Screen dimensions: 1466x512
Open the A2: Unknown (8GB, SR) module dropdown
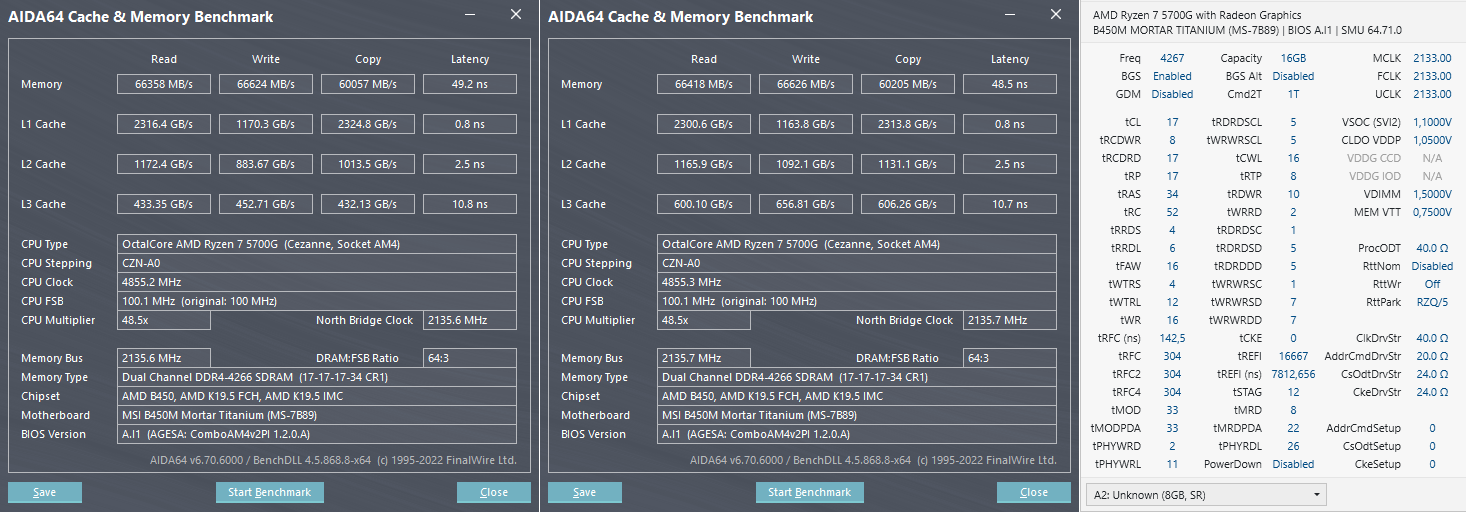click(x=1205, y=495)
